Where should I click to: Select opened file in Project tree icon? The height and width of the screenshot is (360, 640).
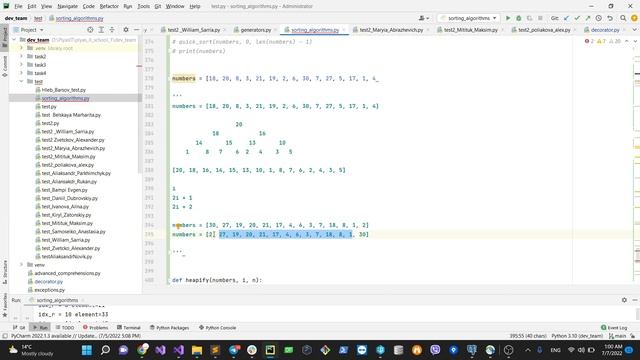click(x=90, y=30)
